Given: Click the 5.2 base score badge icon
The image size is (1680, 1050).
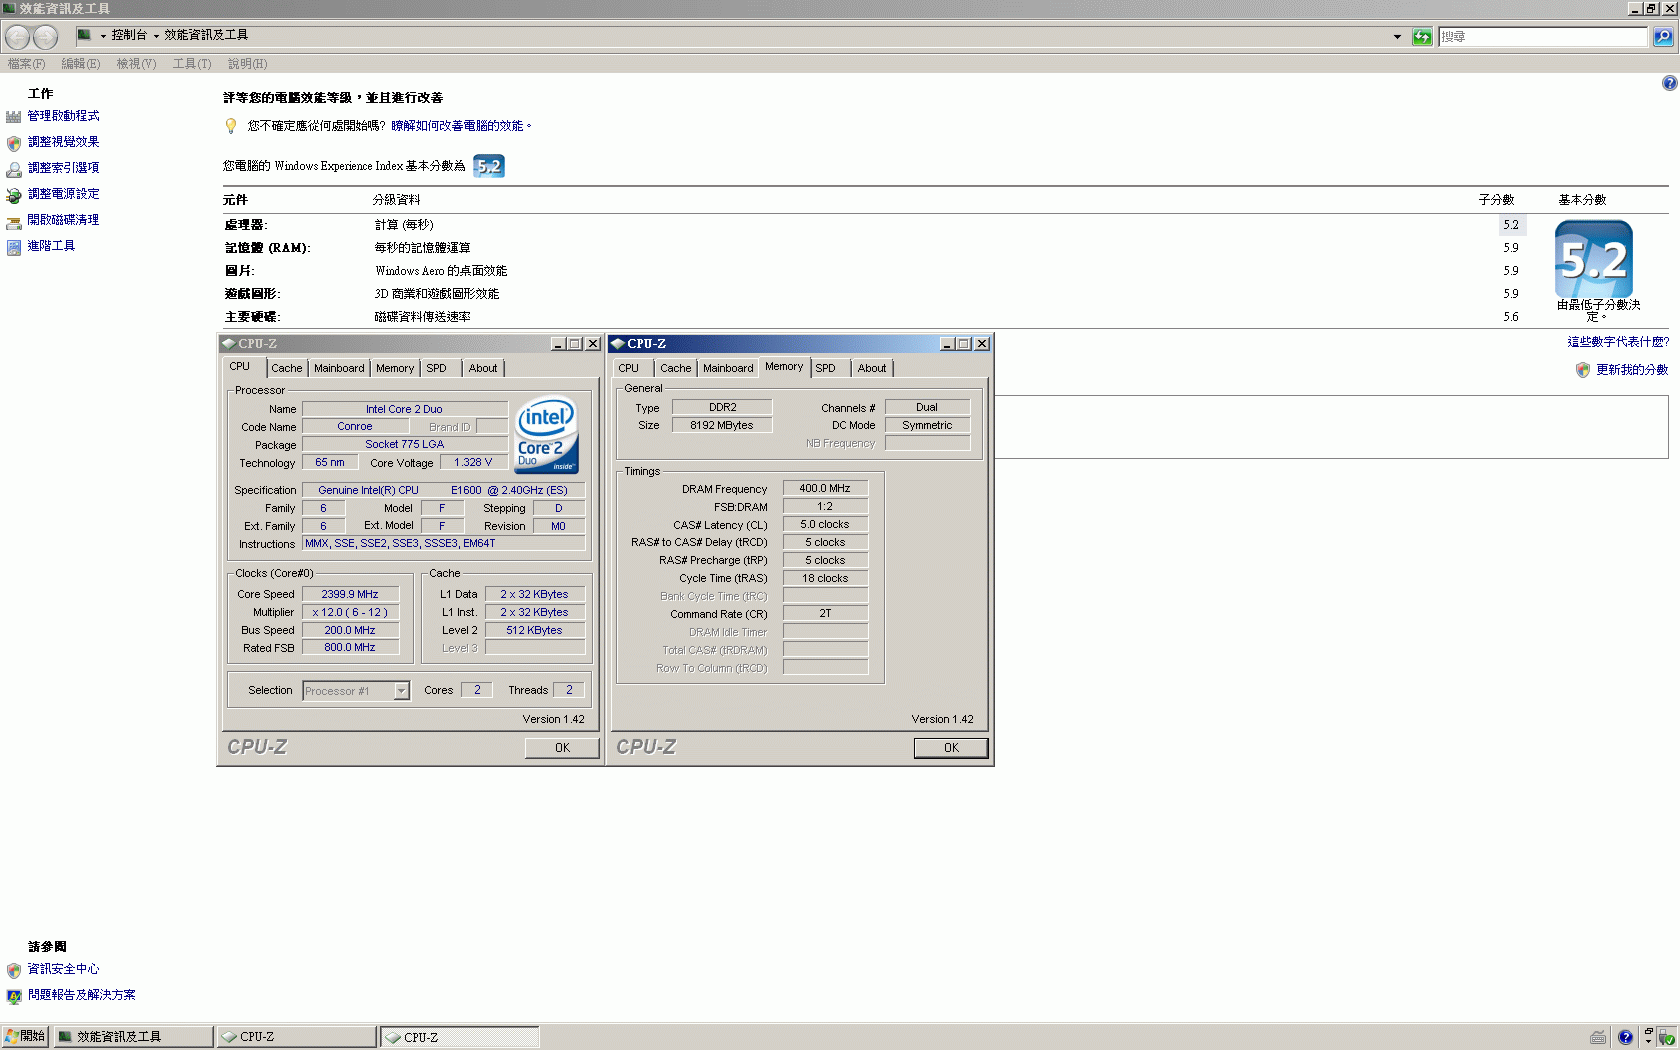Looking at the screenshot, I should (x=489, y=166).
